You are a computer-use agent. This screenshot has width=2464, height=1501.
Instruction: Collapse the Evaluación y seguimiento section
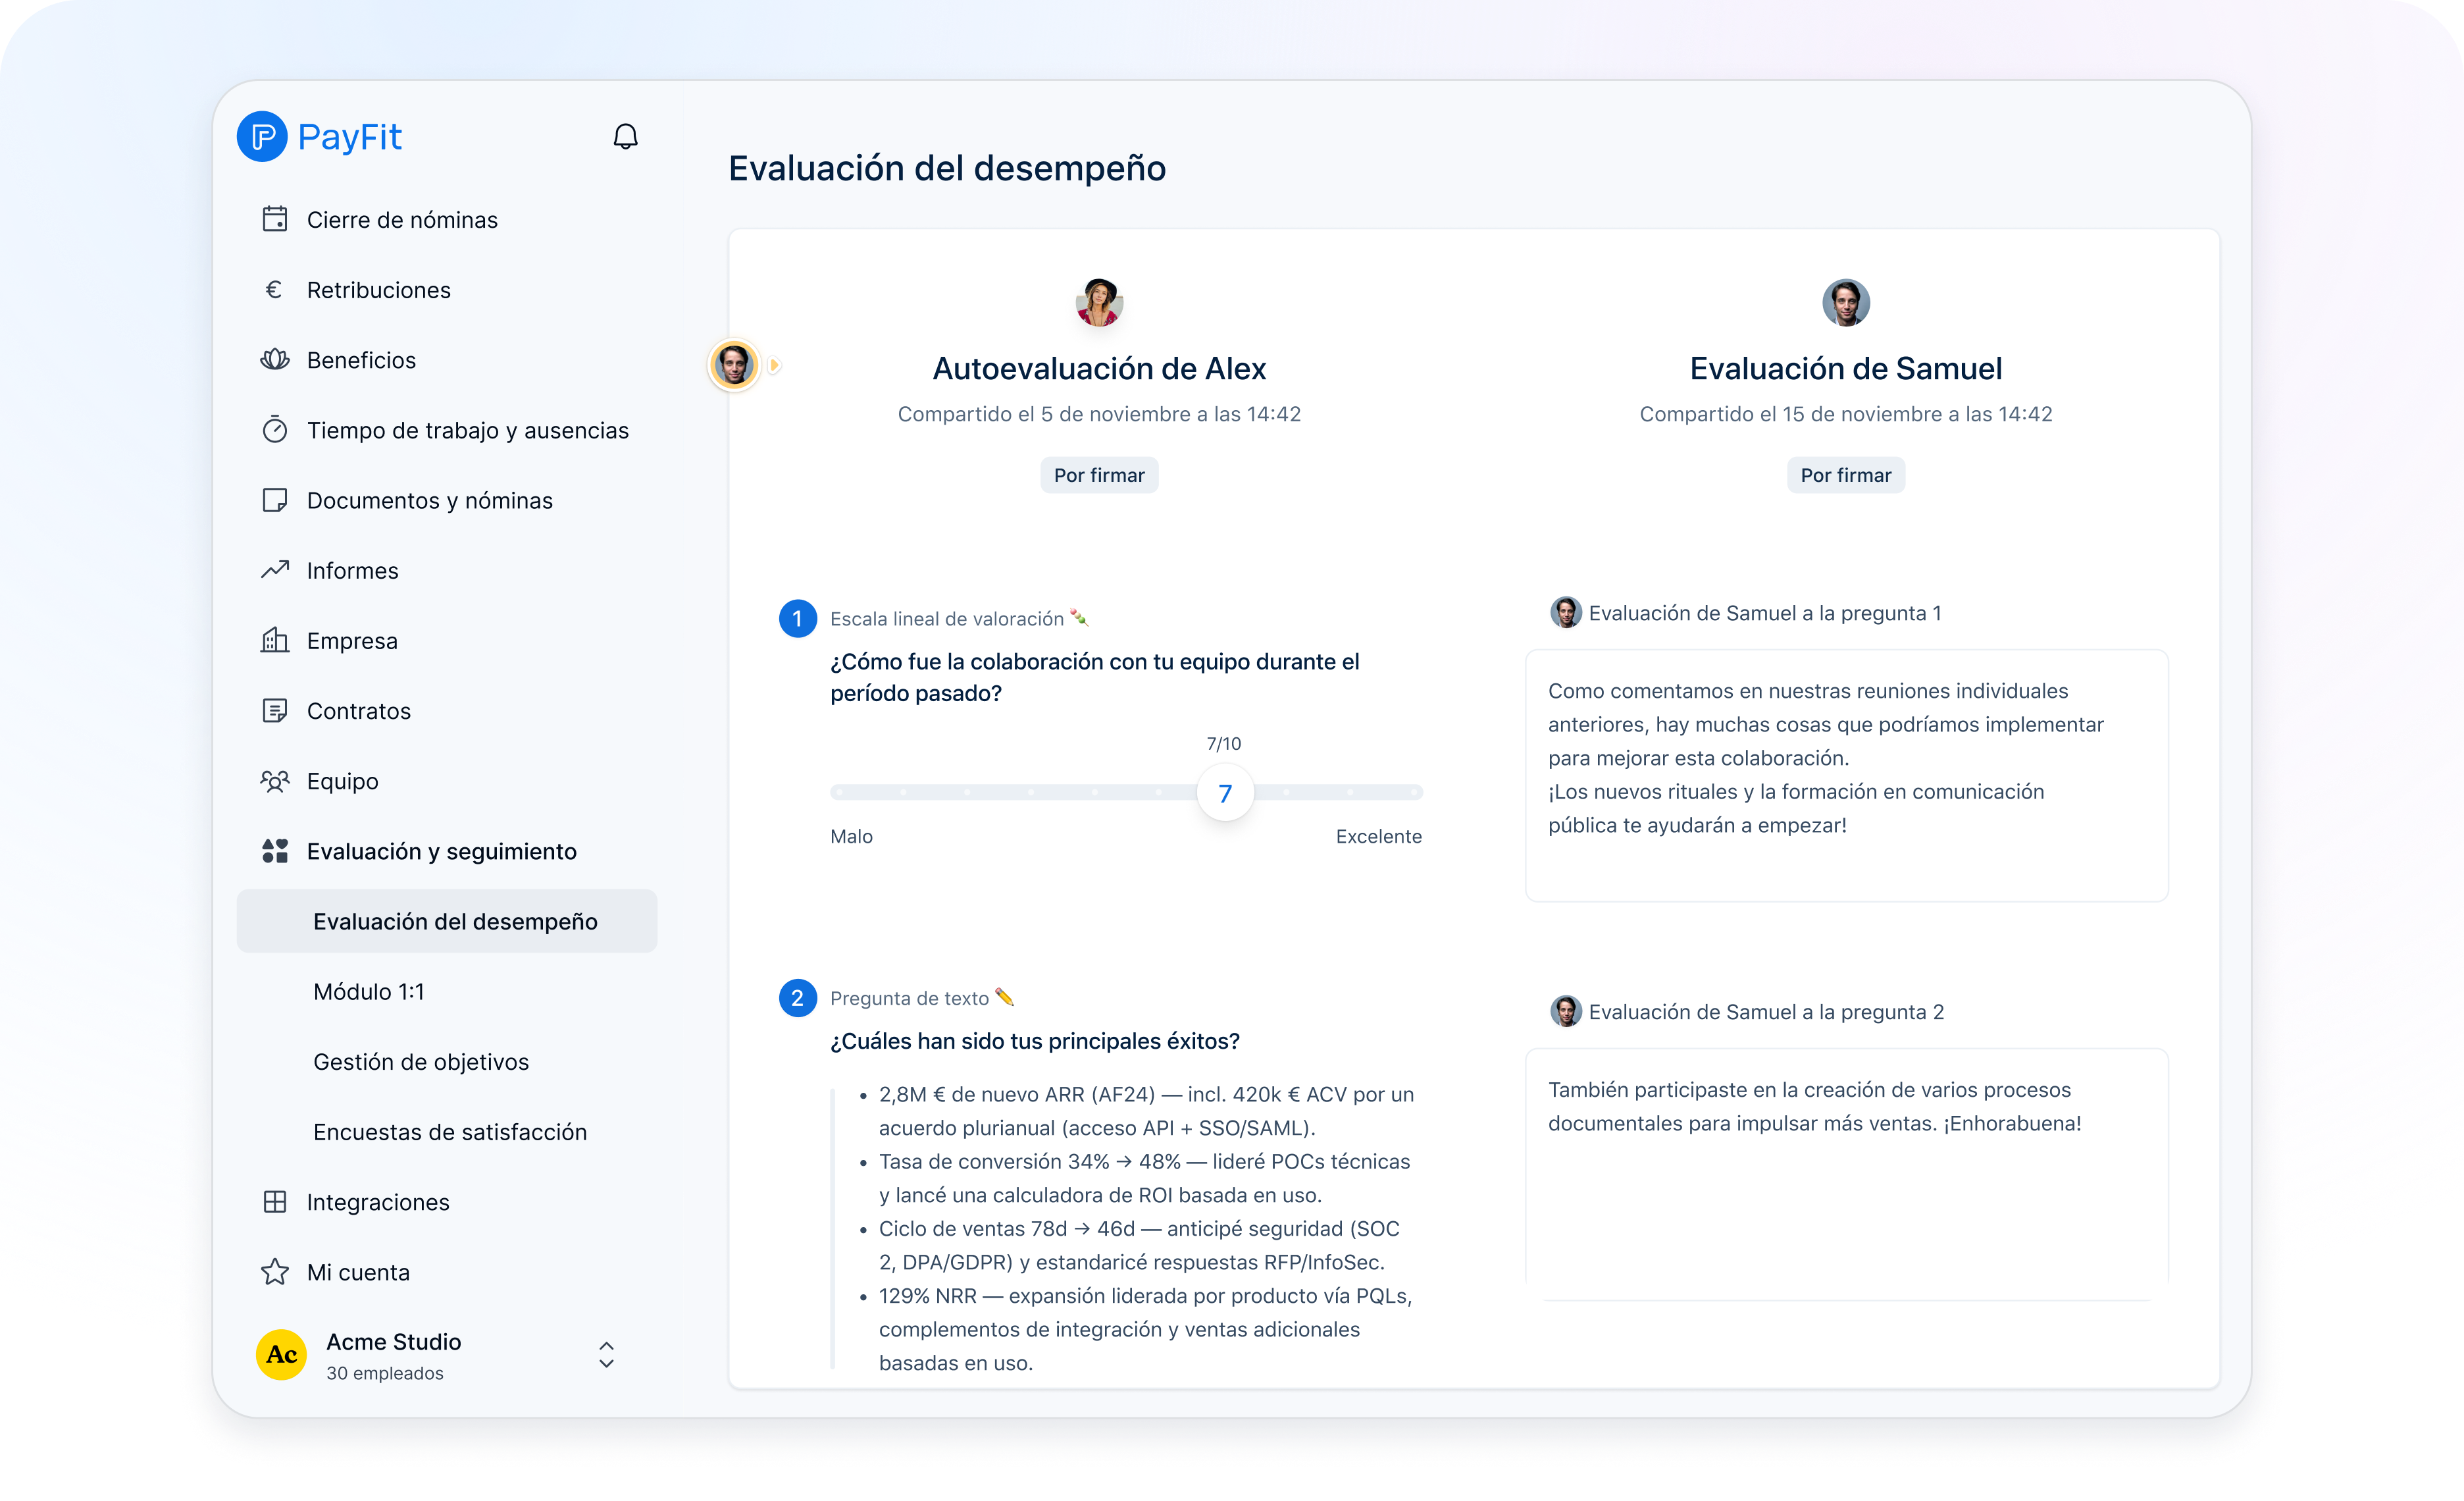tap(441, 851)
